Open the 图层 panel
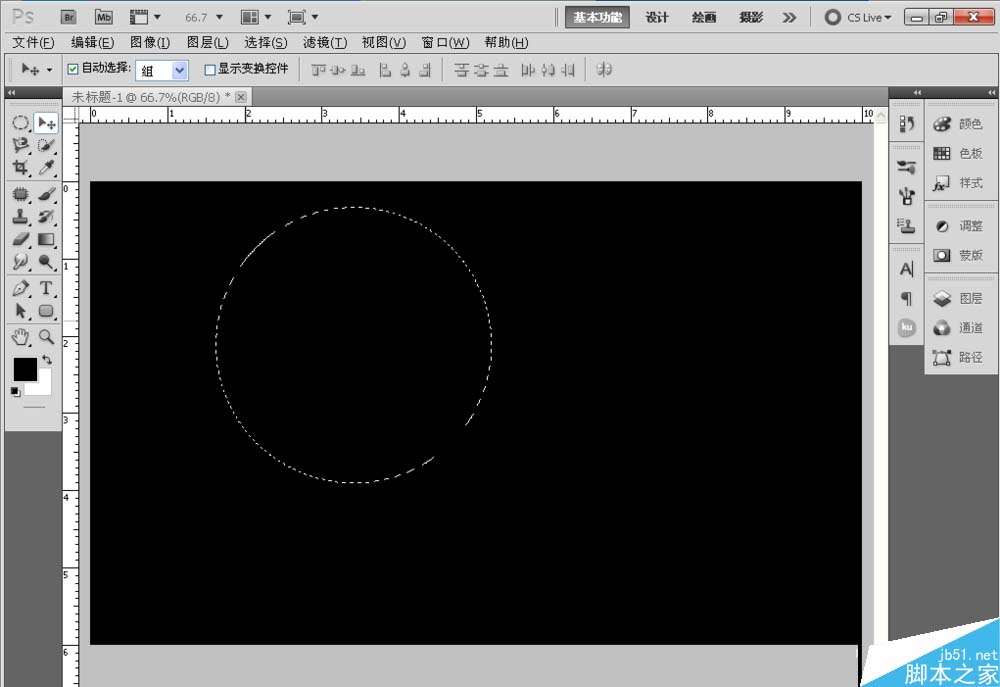The image size is (1000, 687). click(x=959, y=299)
